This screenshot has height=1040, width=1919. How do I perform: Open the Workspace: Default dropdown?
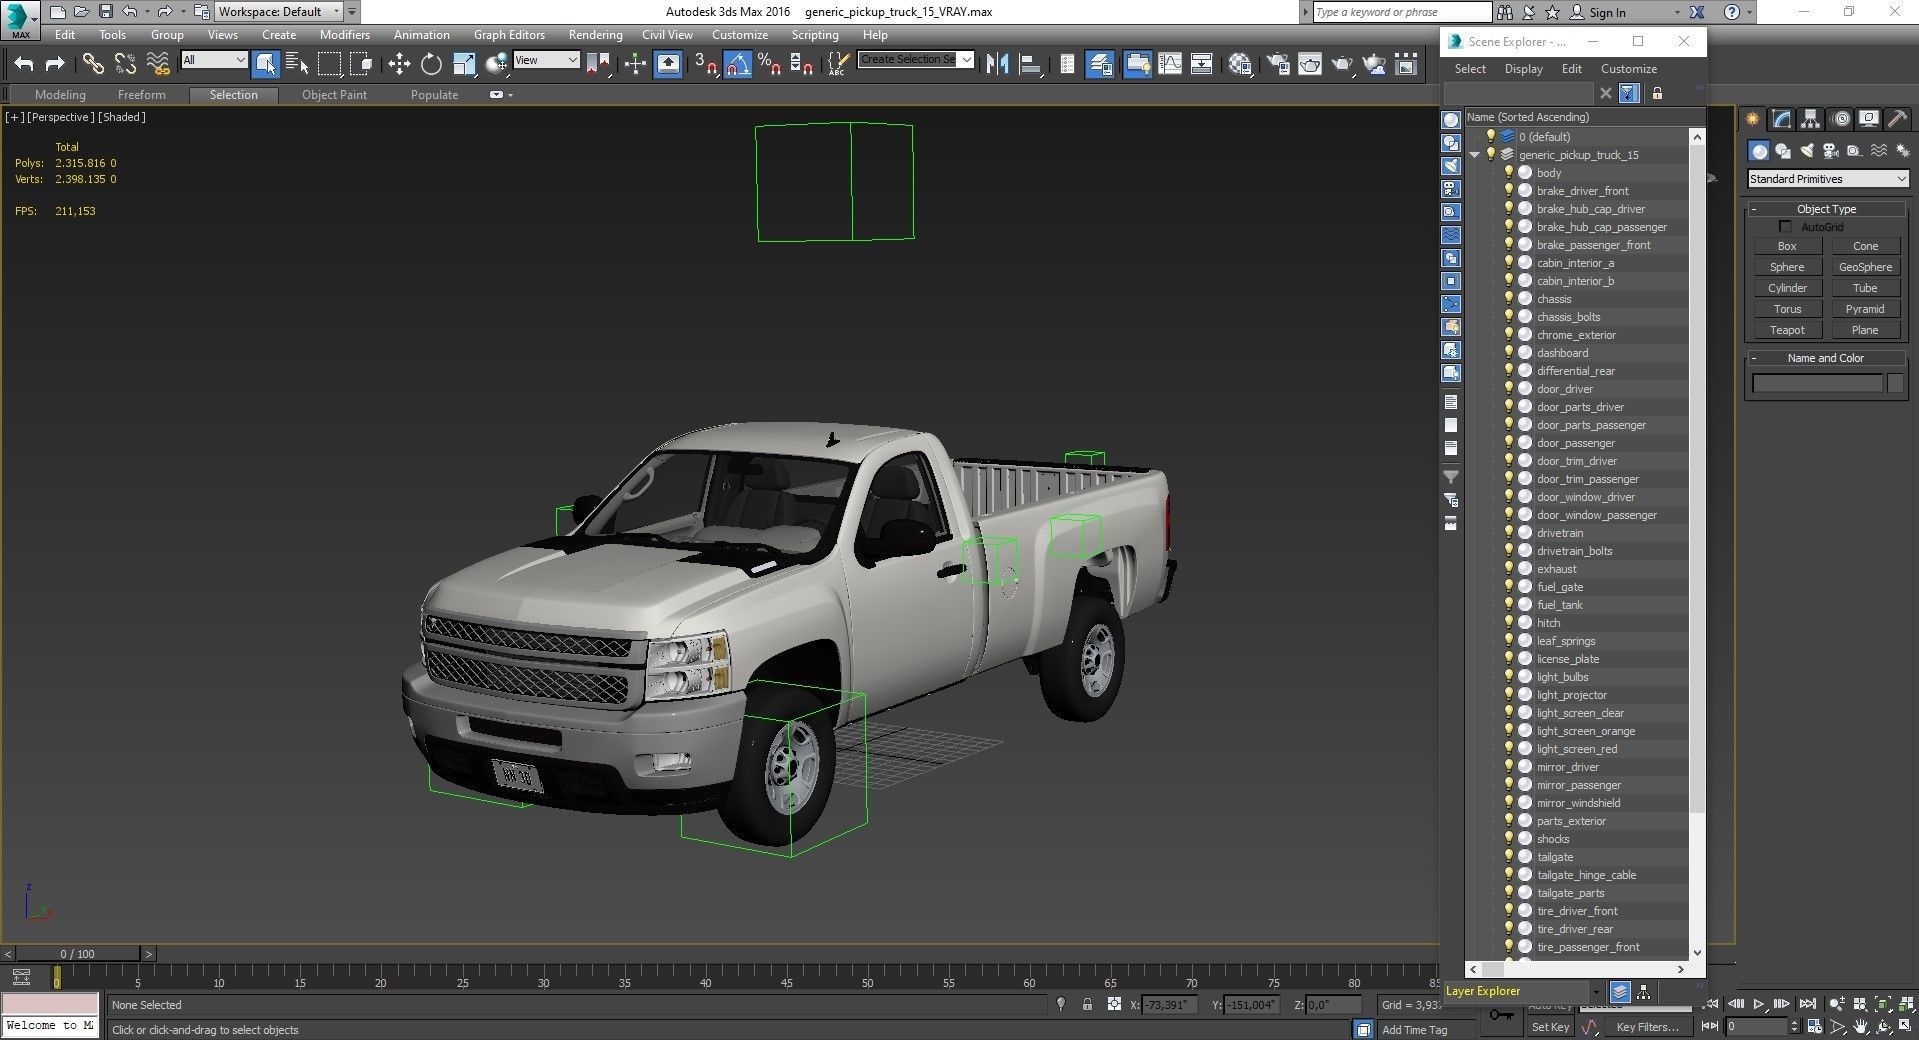(279, 12)
